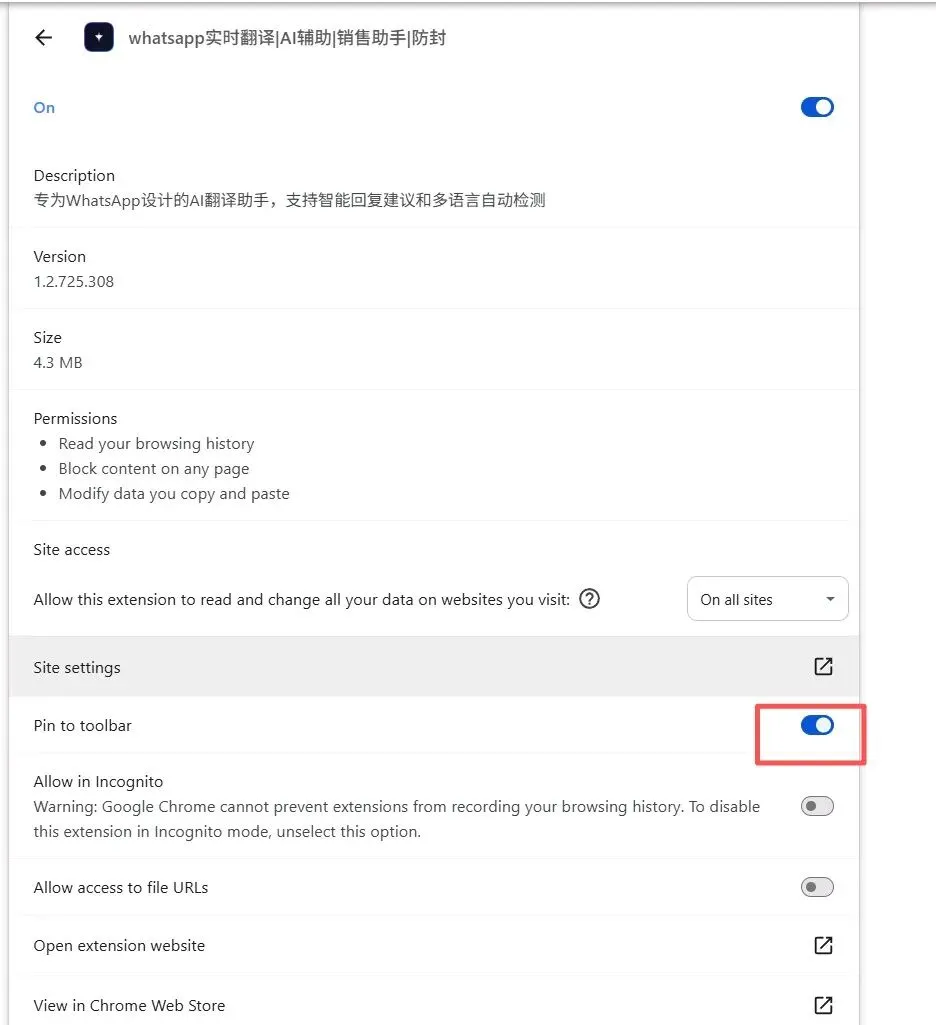The height and width of the screenshot is (1025, 936).
Task: Click the Incognito warning text
Action: [397, 819]
